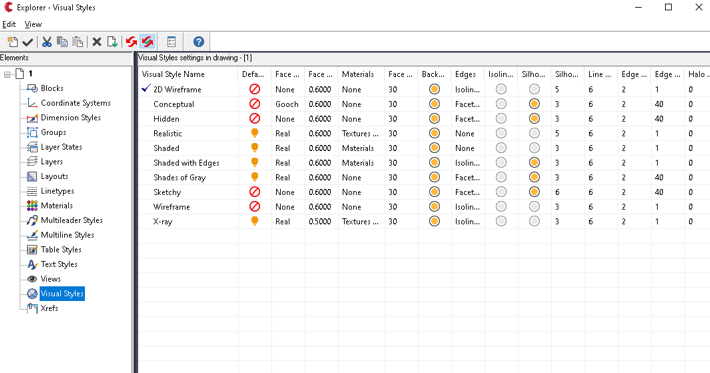The height and width of the screenshot is (373, 710).
Task: Select the Conceptual visual style name
Action: pyautogui.click(x=173, y=104)
